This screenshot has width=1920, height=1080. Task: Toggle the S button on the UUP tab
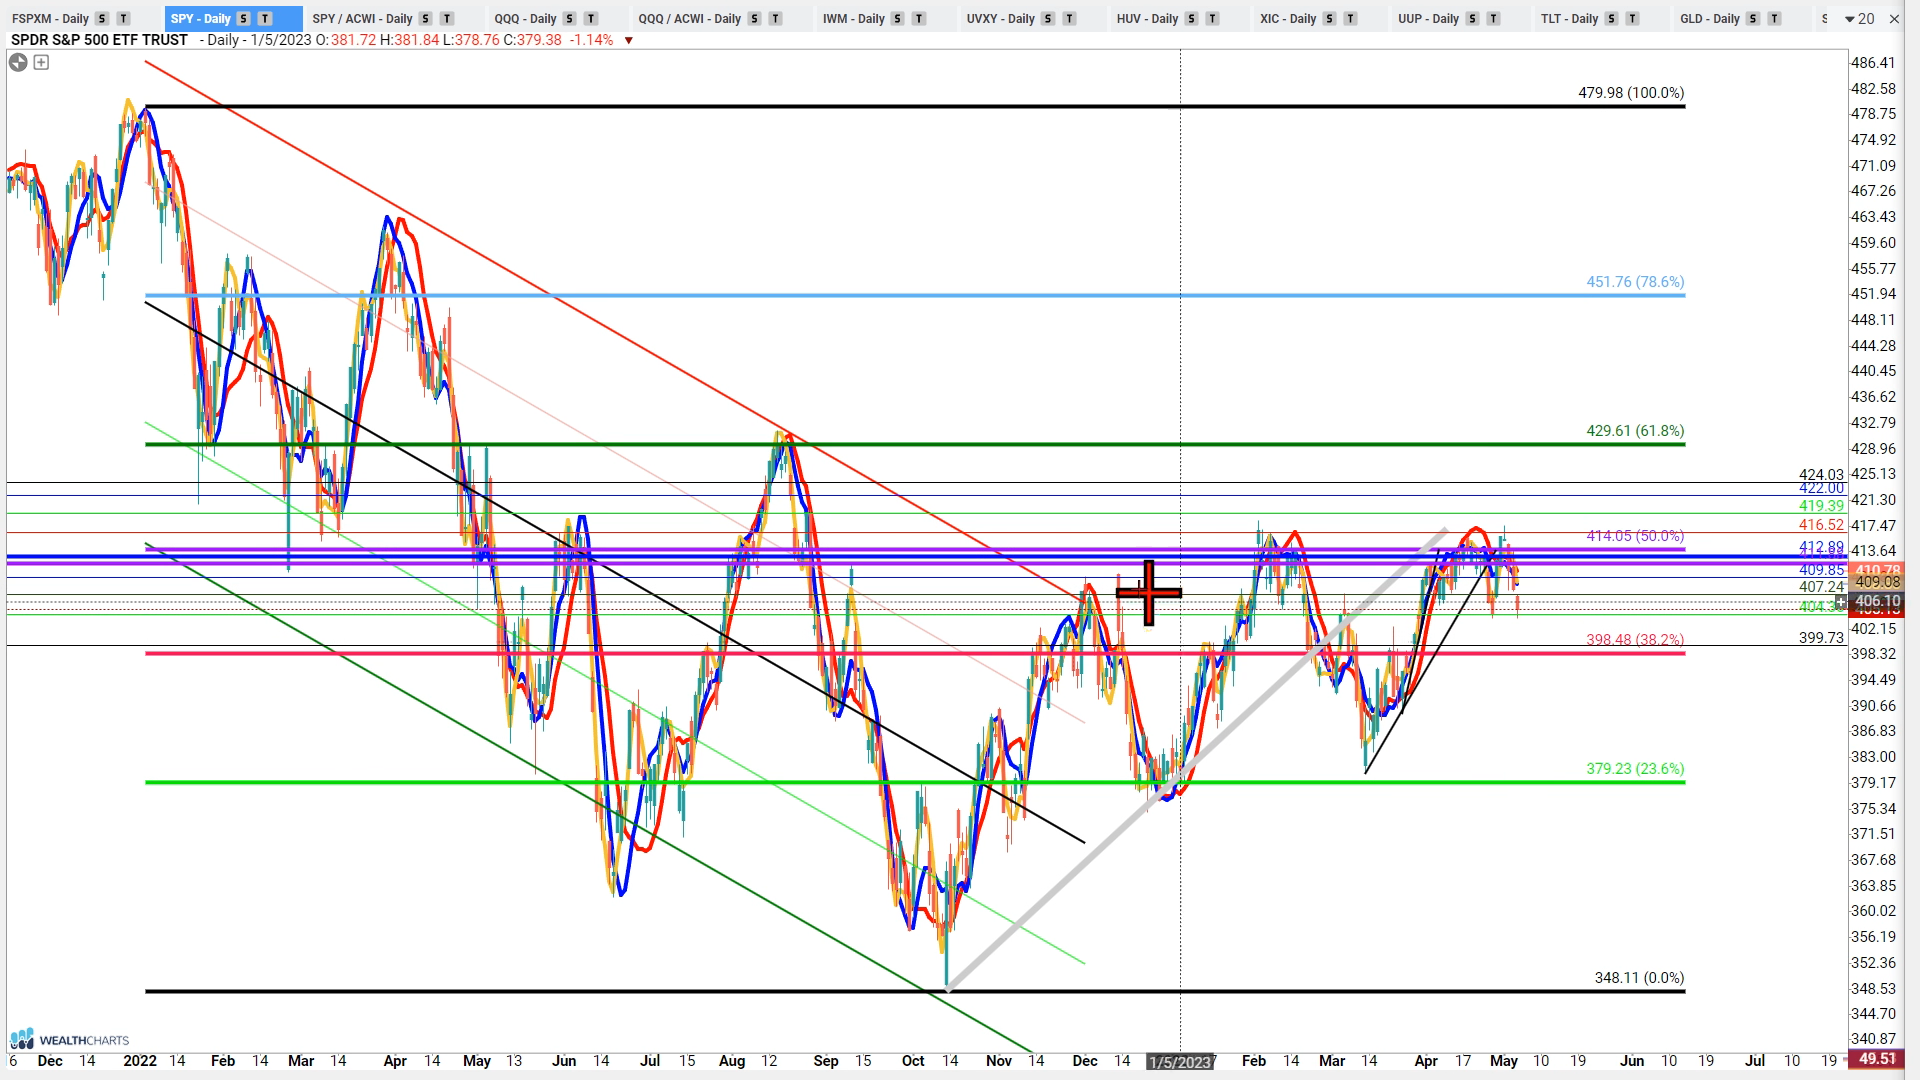point(1472,19)
